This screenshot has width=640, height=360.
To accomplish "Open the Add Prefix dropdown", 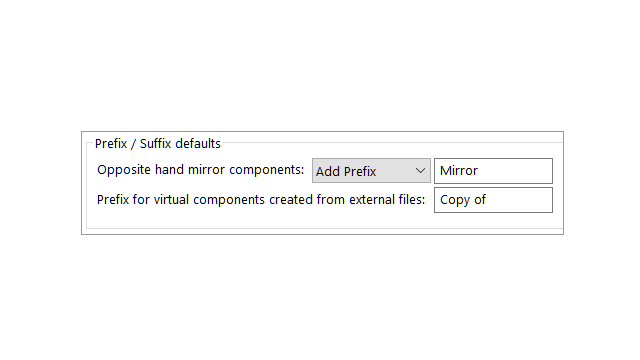I will [x=371, y=171].
